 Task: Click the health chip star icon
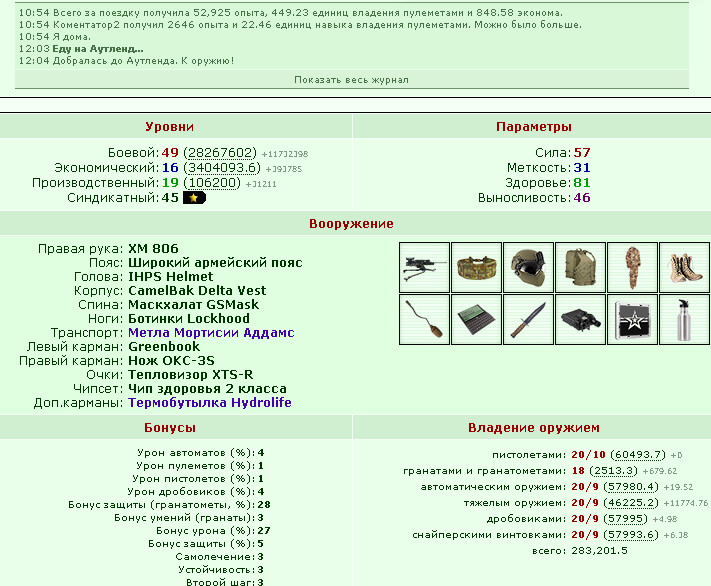coord(632,319)
